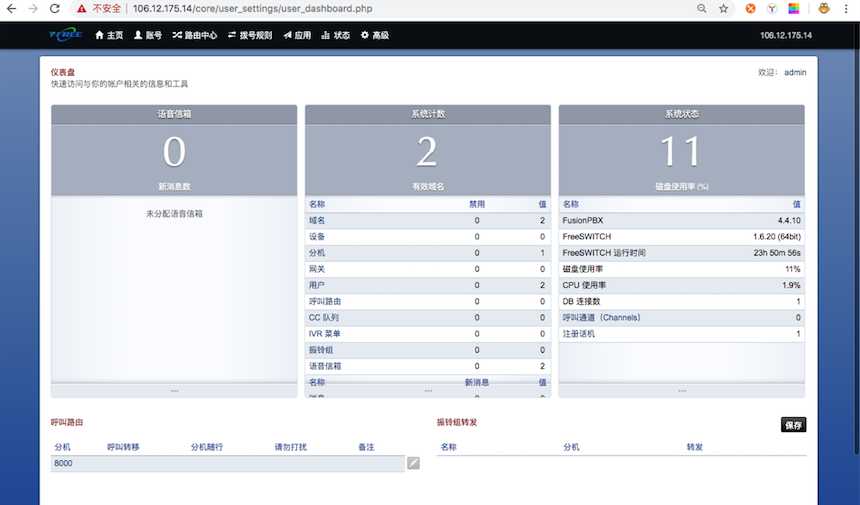Click the 分机 row in system counts

428,253
